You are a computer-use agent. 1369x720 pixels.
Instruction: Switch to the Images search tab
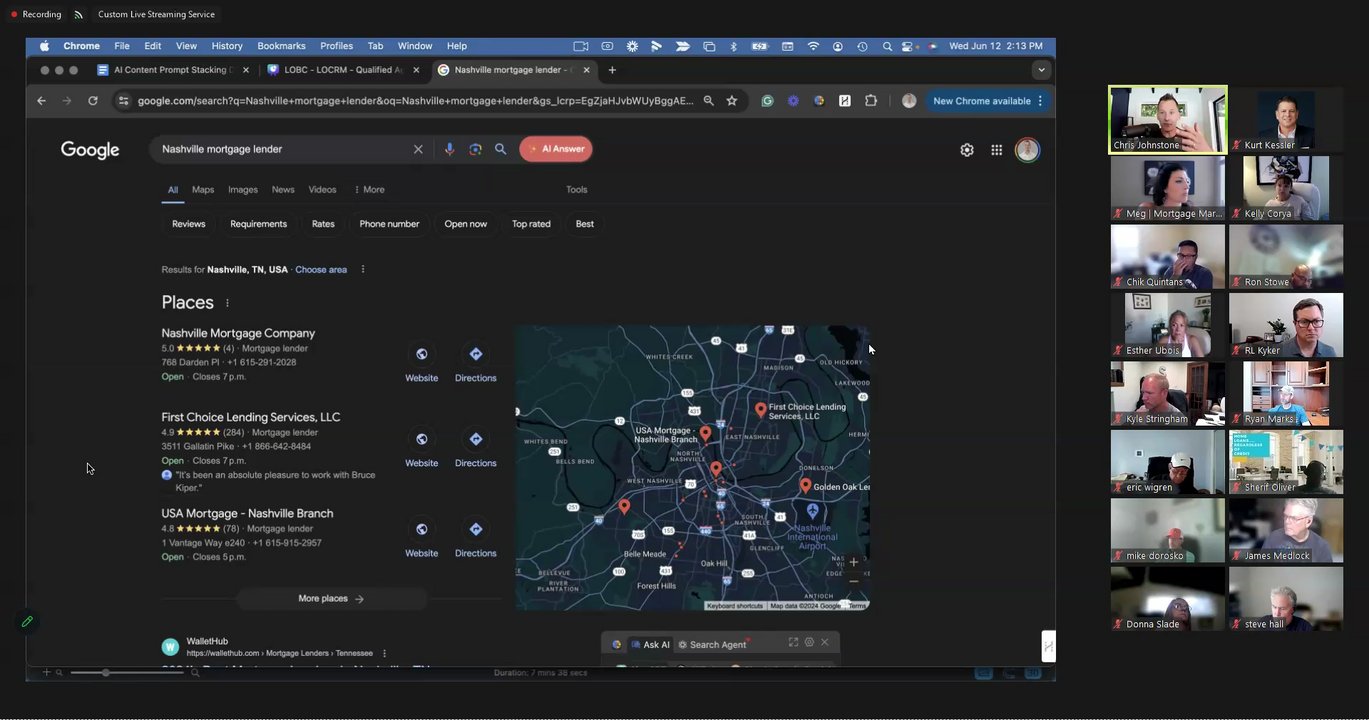pyautogui.click(x=242, y=190)
